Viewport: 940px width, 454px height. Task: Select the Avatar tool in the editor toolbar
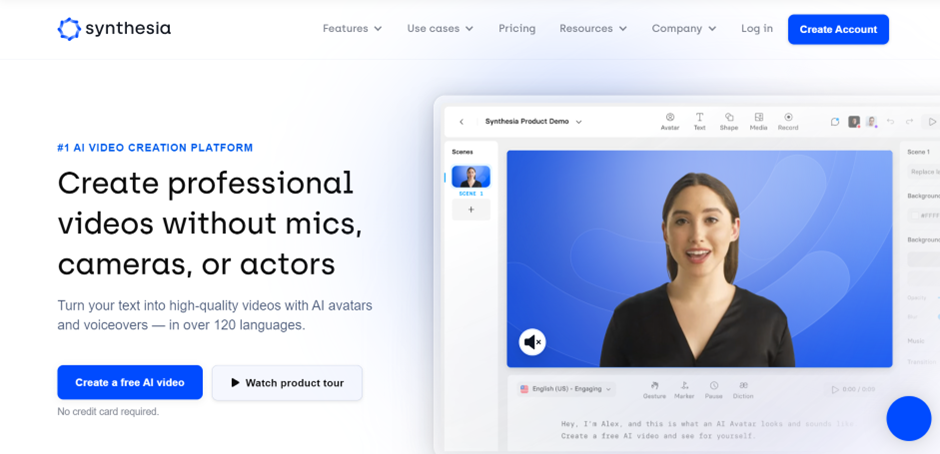pos(670,121)
